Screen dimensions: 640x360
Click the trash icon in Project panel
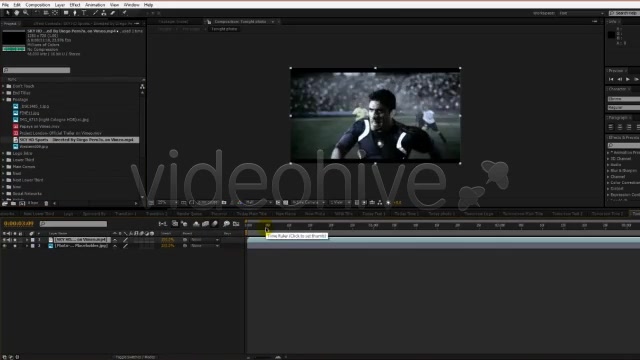click(46, 203)
